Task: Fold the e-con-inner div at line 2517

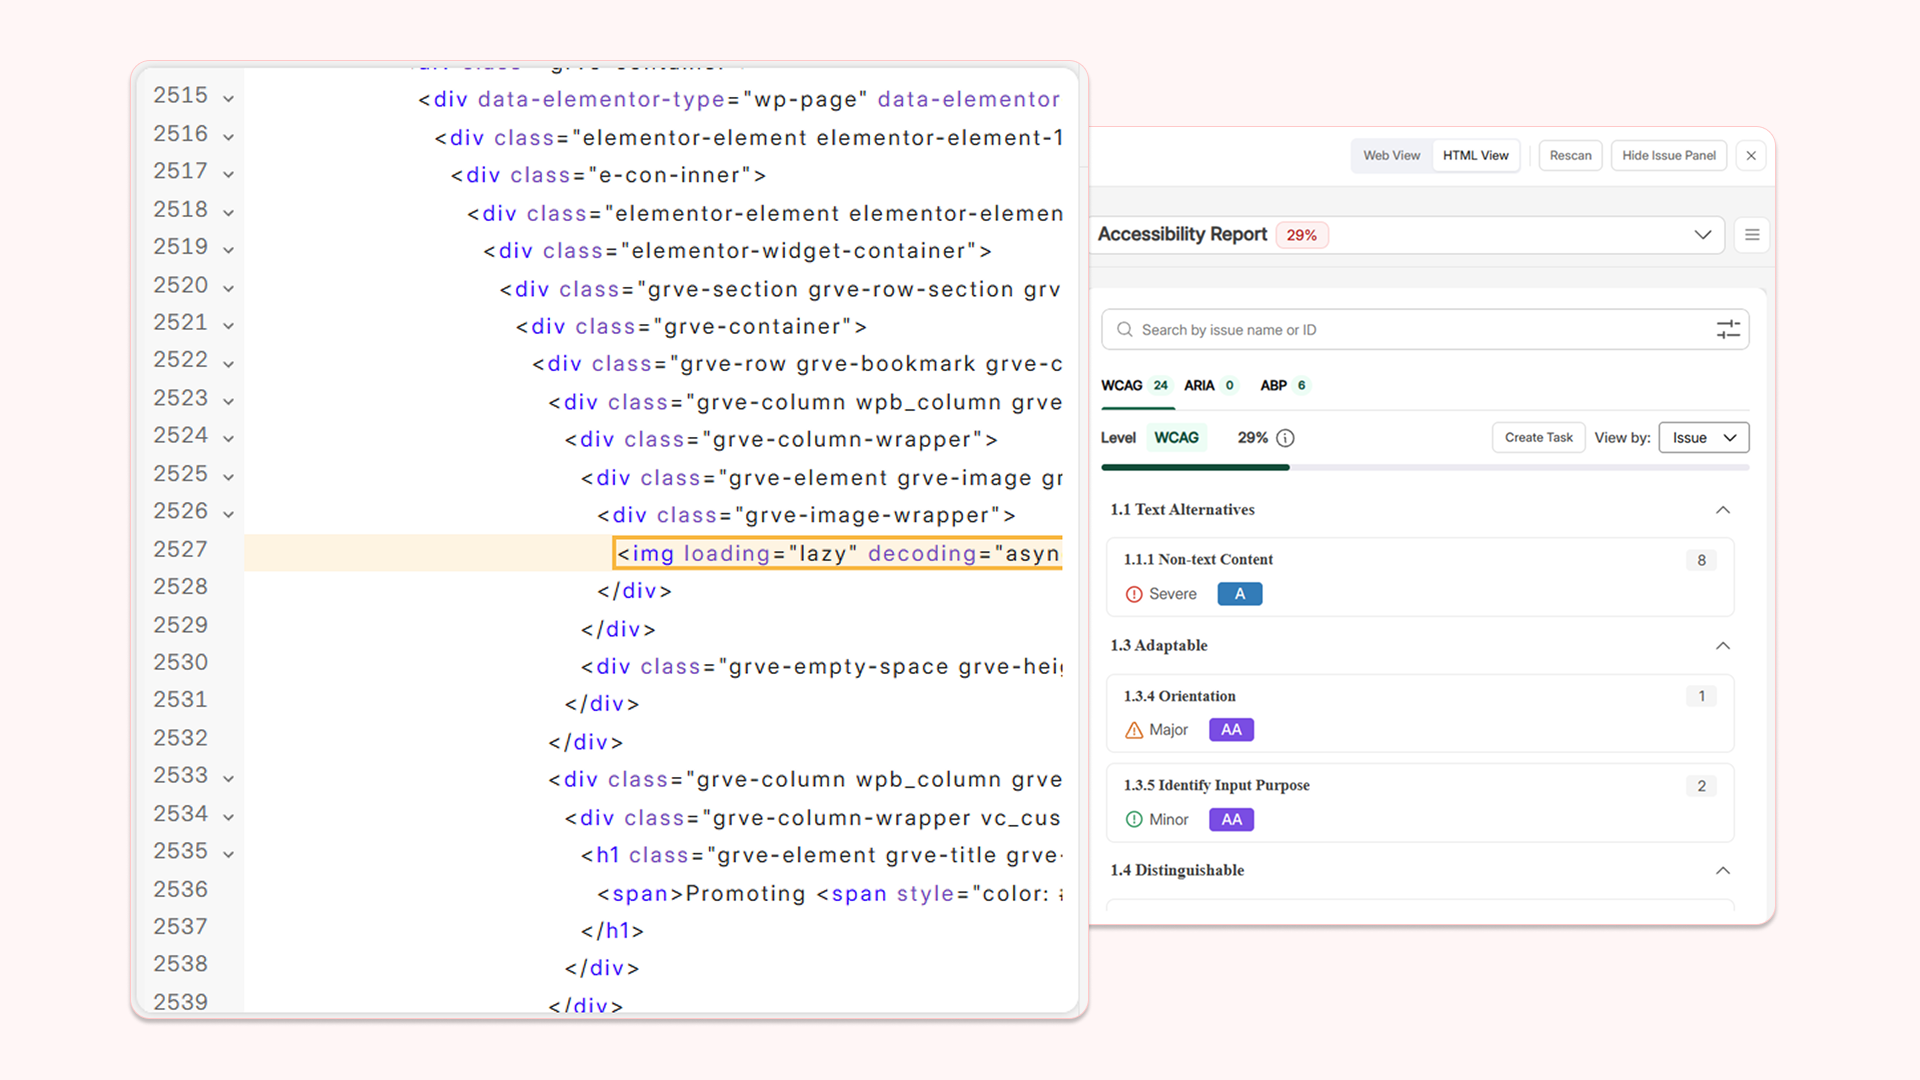Action: pyautogui.click(x=229, y=174)
